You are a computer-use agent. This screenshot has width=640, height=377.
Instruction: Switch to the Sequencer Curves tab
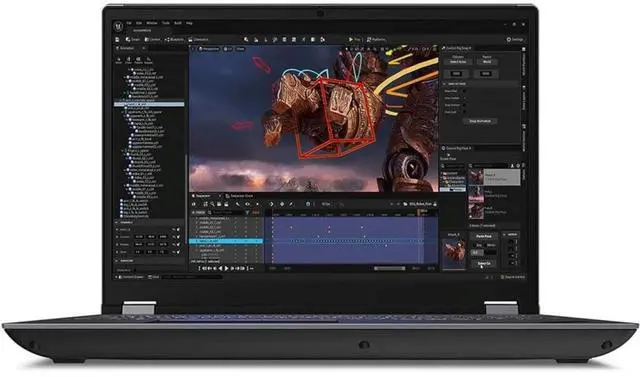point(240,196)
